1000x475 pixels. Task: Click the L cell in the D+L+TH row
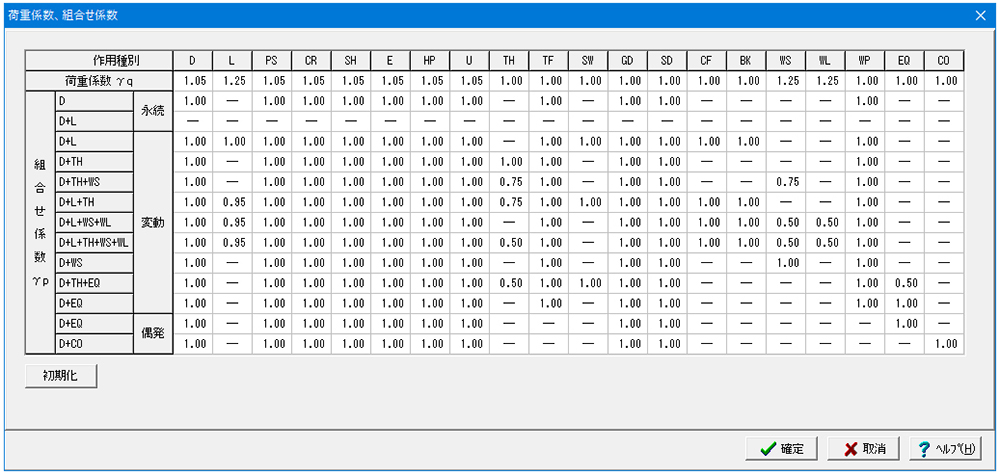tap(232, 202)
